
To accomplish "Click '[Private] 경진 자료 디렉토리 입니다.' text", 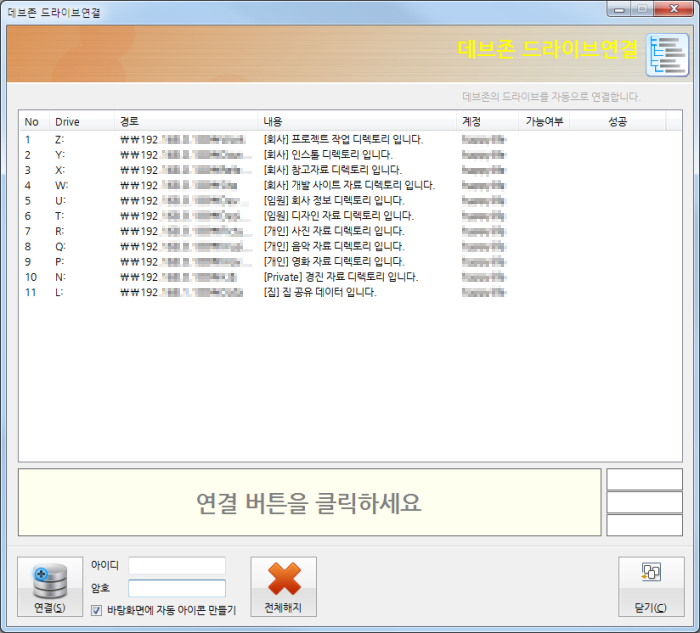I will tap(341, 277).
